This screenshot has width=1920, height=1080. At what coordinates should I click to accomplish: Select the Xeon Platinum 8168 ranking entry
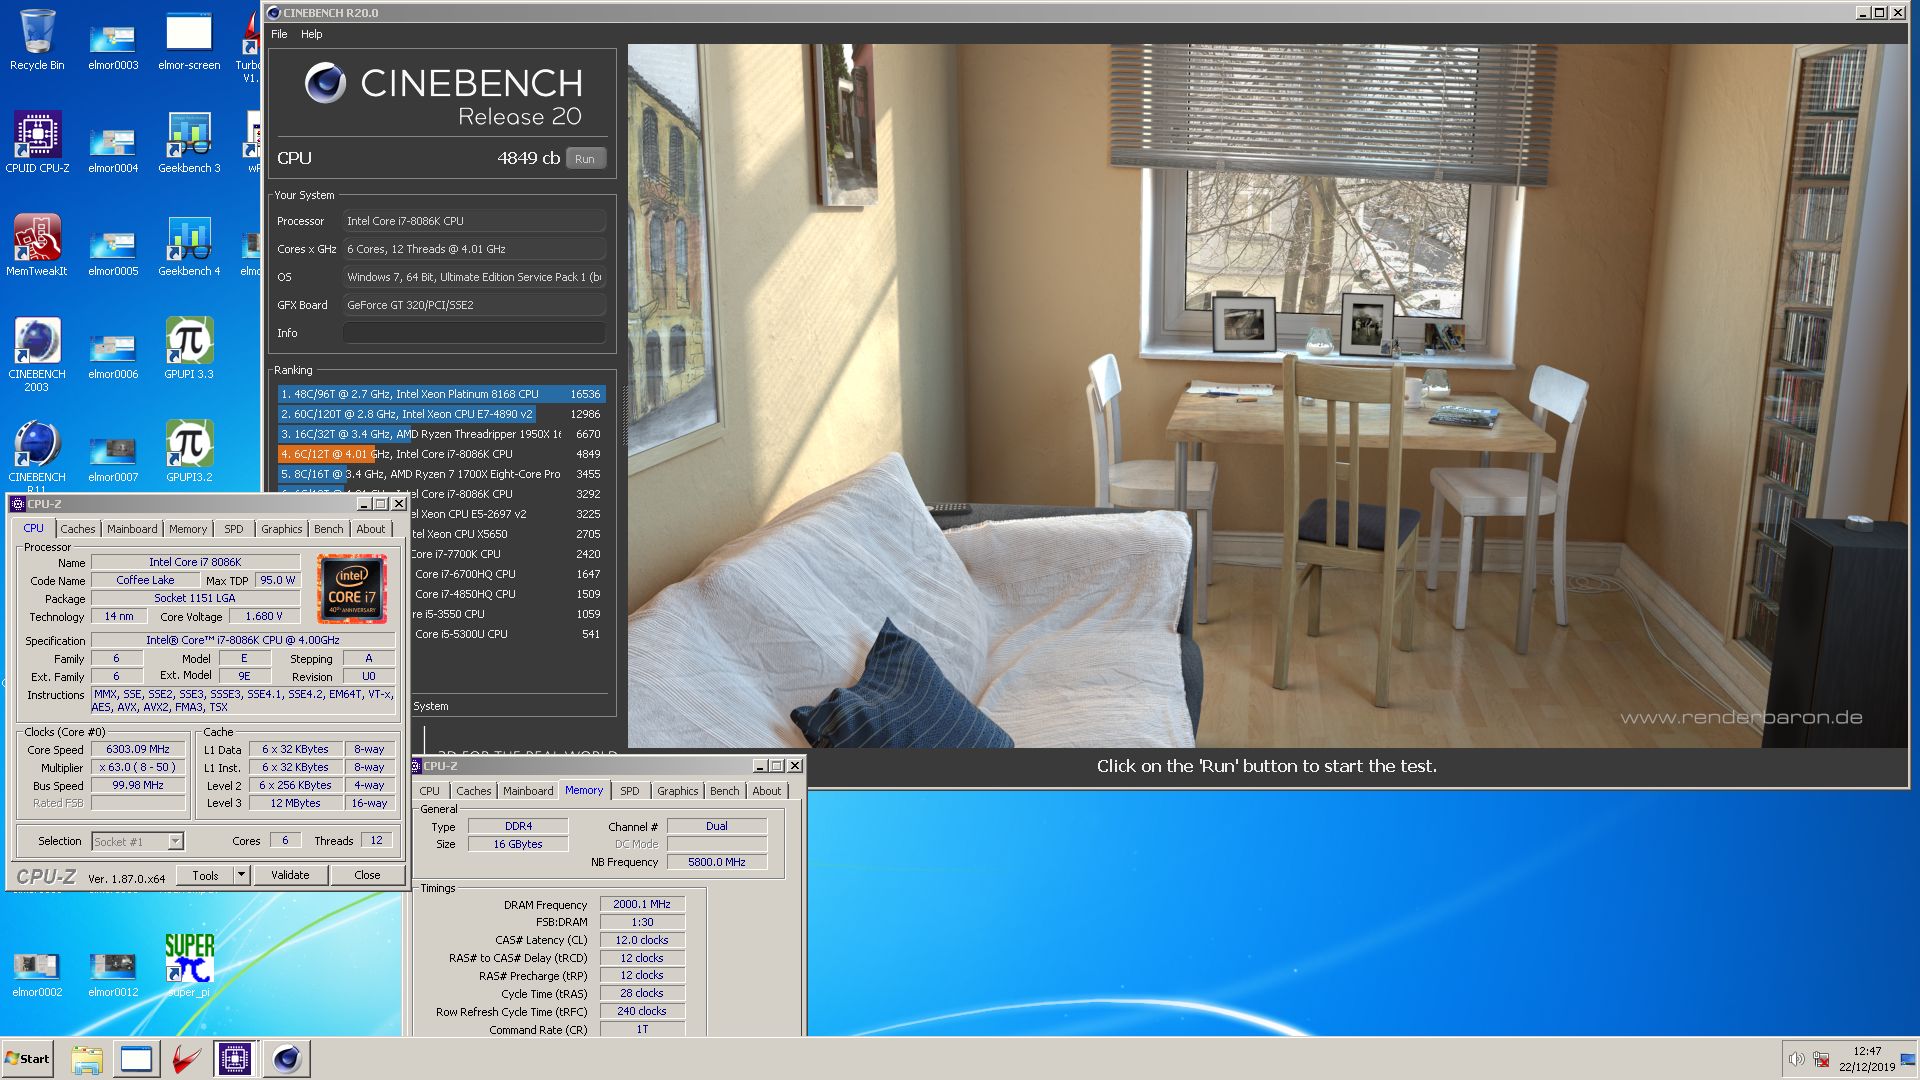[441, 394]
